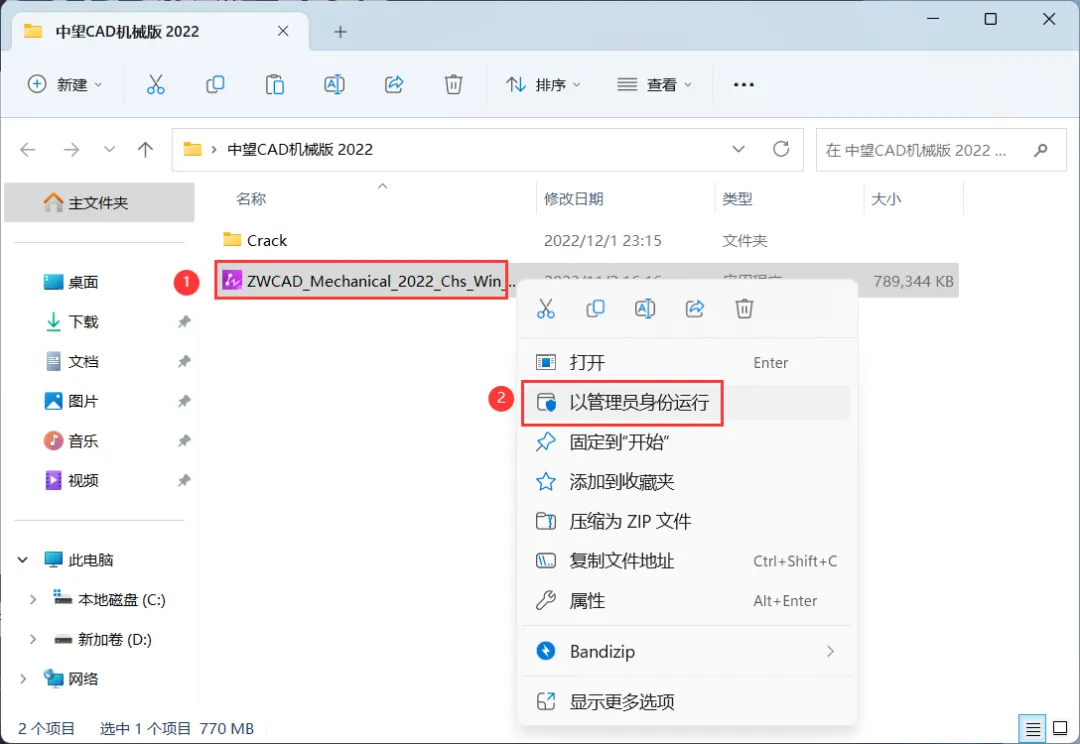Unpin the 音乐 folder pin icon
The width and height of the screenshot is (1080, 744).
coord(184,441)
